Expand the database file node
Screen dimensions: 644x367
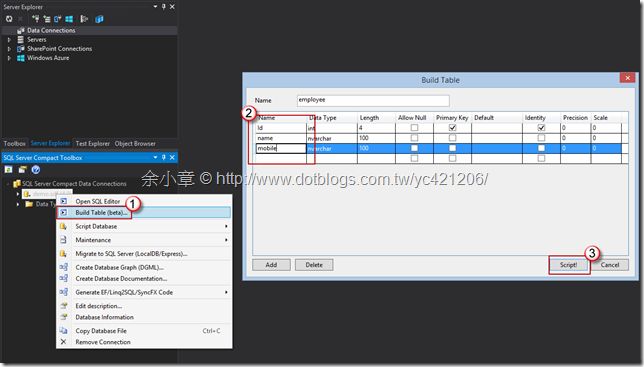tap(18, 194)
